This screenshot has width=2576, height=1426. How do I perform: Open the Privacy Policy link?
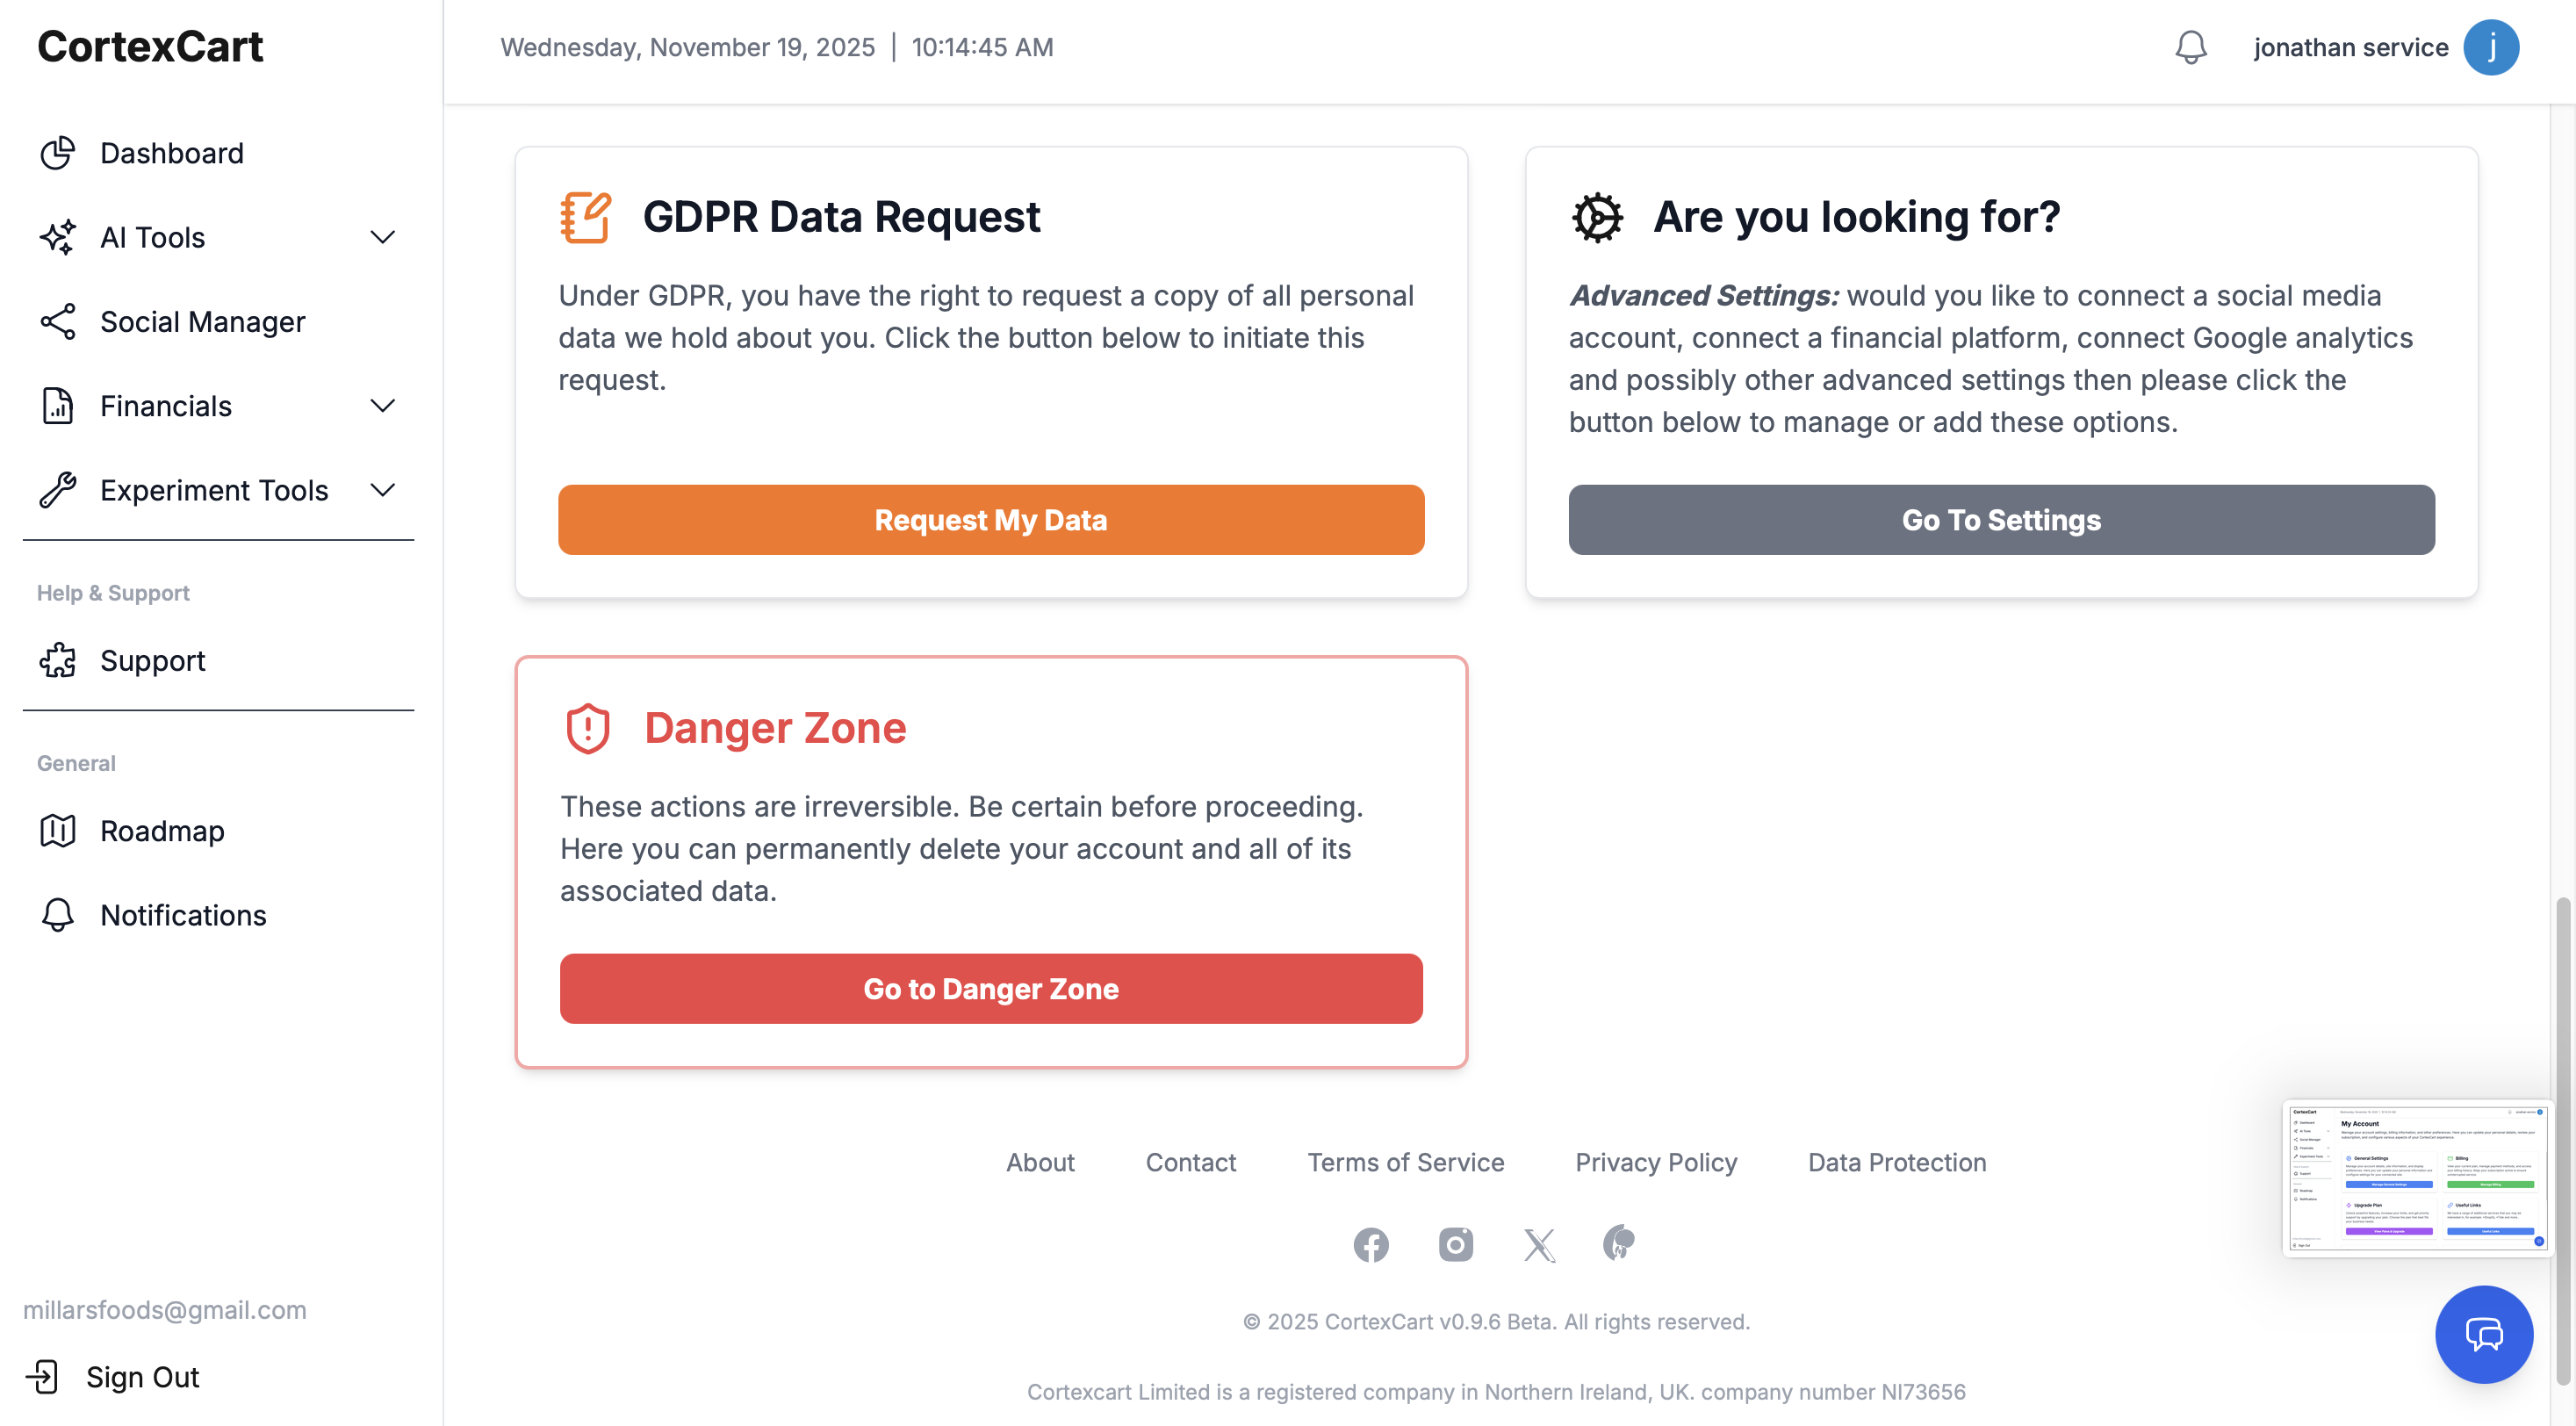click(x=1655, y=1162)
